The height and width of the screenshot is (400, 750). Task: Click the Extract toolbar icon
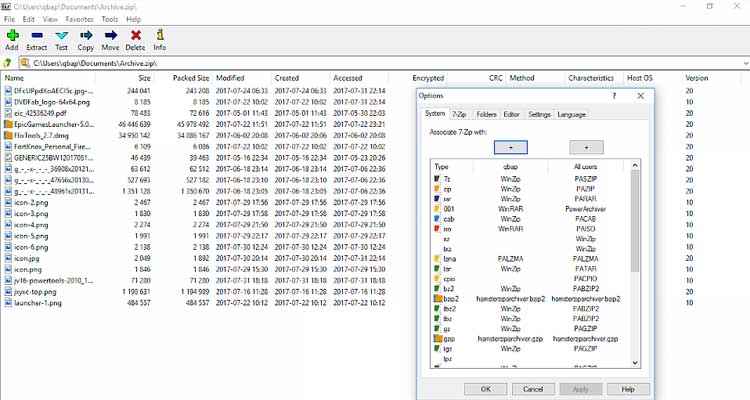pyautogui.click(x=37, y=35)
